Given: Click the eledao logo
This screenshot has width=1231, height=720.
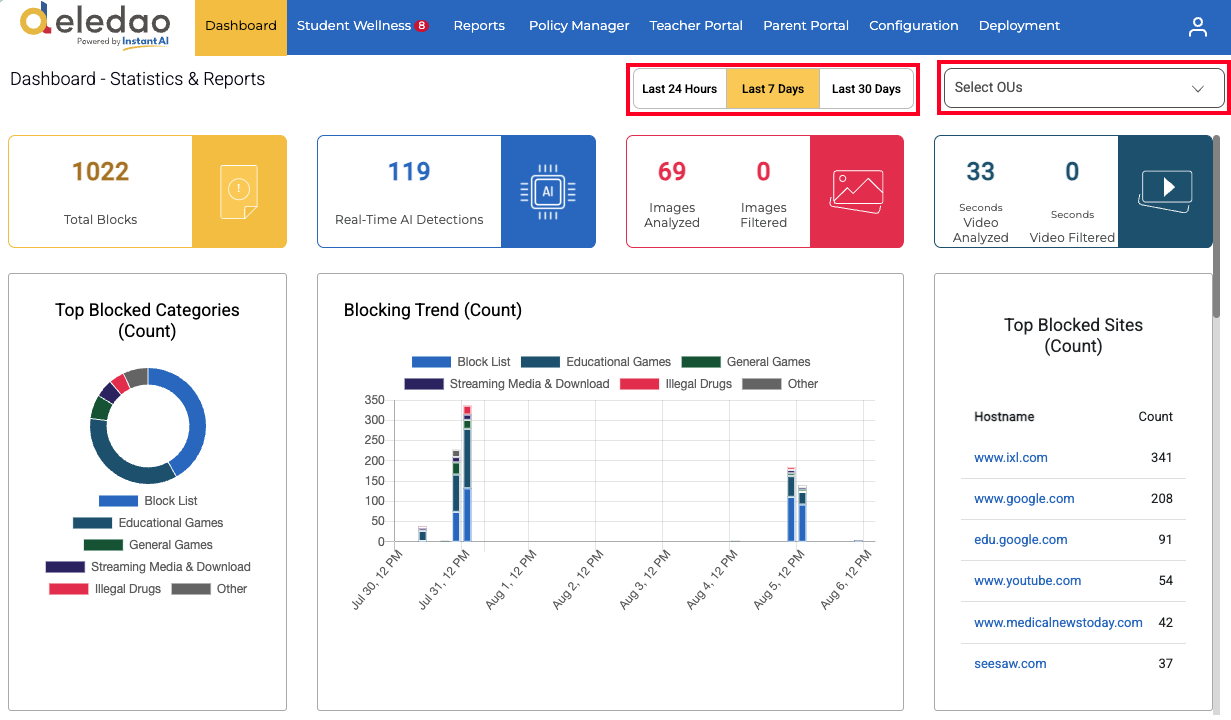Looking at the screenshot, I should point(95,25).
